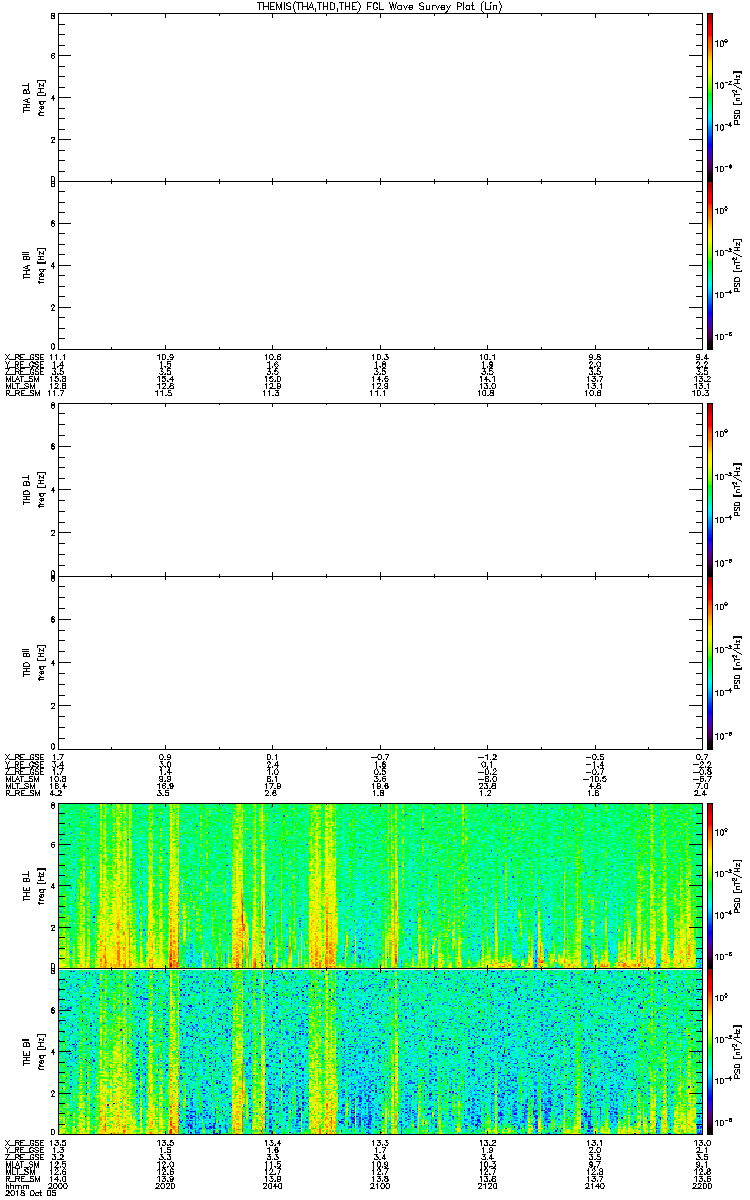Image resolution: width=750 pixels, height=1200 pixels.
Task: Click the 'hhmm' time axis label
Action: pyautogui.click(x=15, y=1186)
